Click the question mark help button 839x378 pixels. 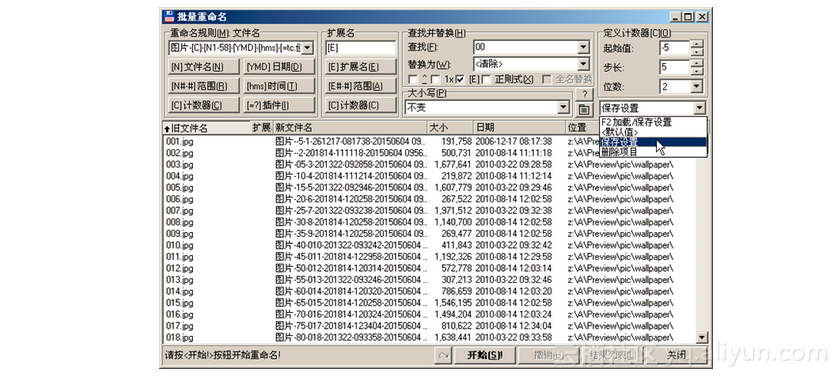pos(584,95)
